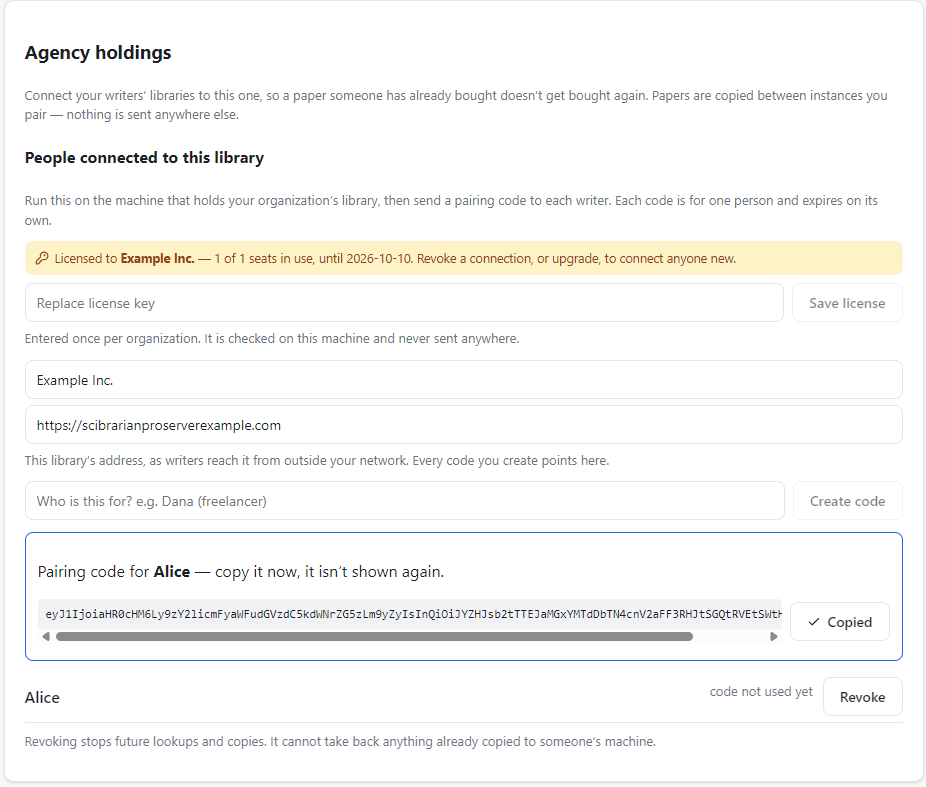Image resolution: width=926 pixels, height=787 pixels.
Task: Click the description beginning 'Connect your writers' libraries'
Action: [x=456, y=105]
